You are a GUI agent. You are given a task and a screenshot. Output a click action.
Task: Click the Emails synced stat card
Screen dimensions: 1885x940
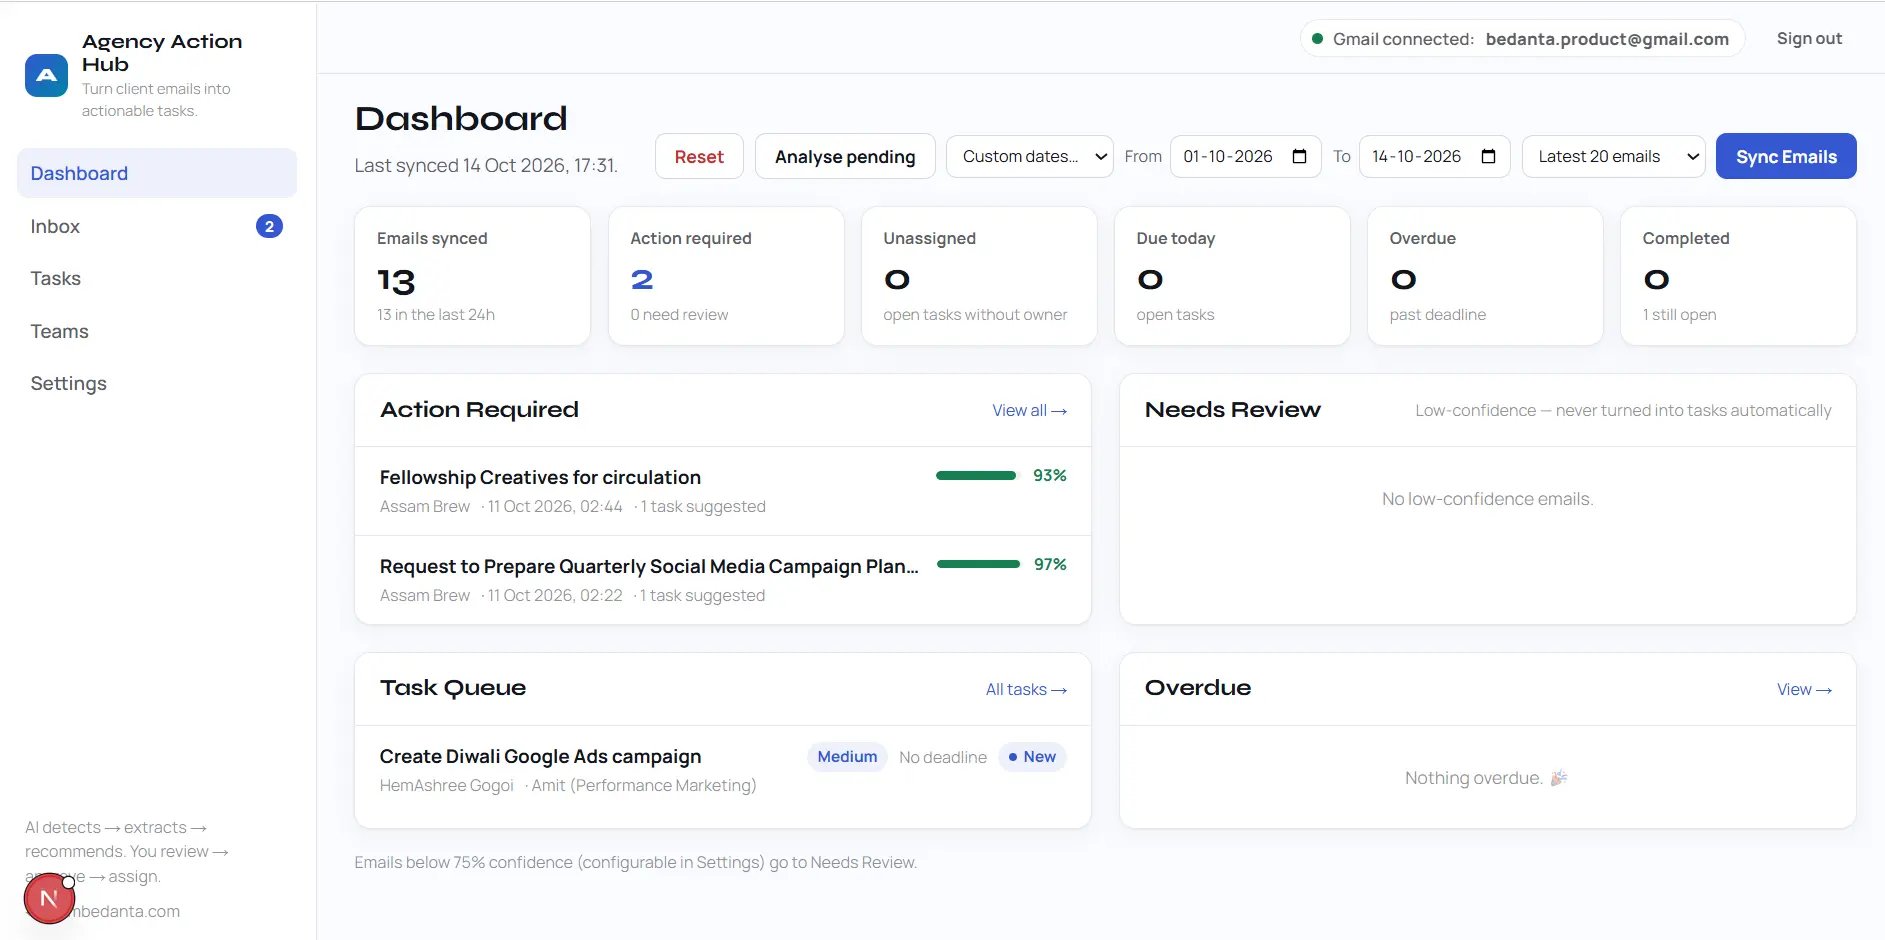(x=472, y=276)
